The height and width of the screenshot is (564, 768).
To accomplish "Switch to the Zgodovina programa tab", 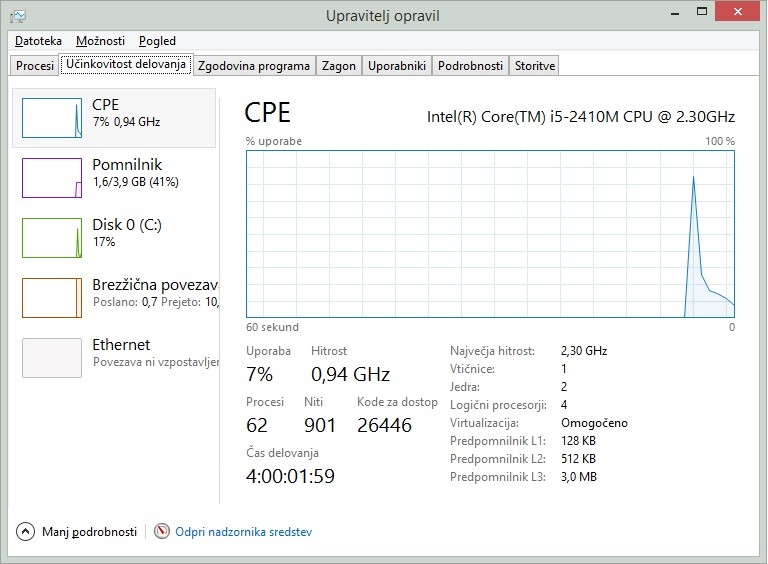I will 254,66.
